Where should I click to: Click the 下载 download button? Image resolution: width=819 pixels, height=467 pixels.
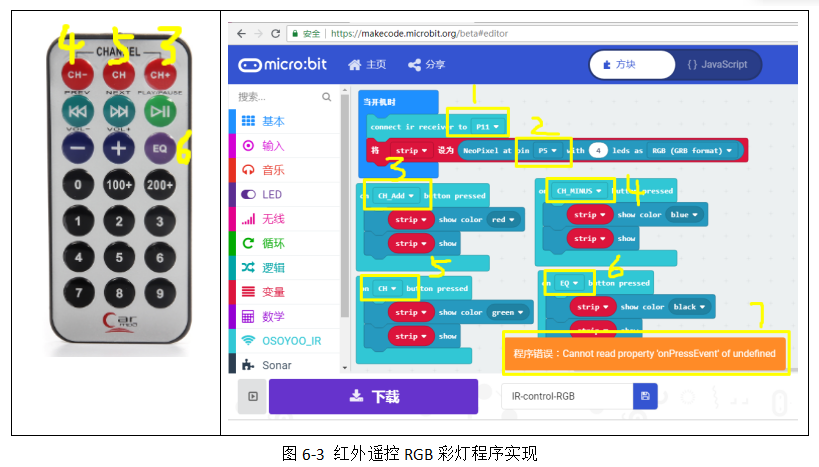coord(373,396)
